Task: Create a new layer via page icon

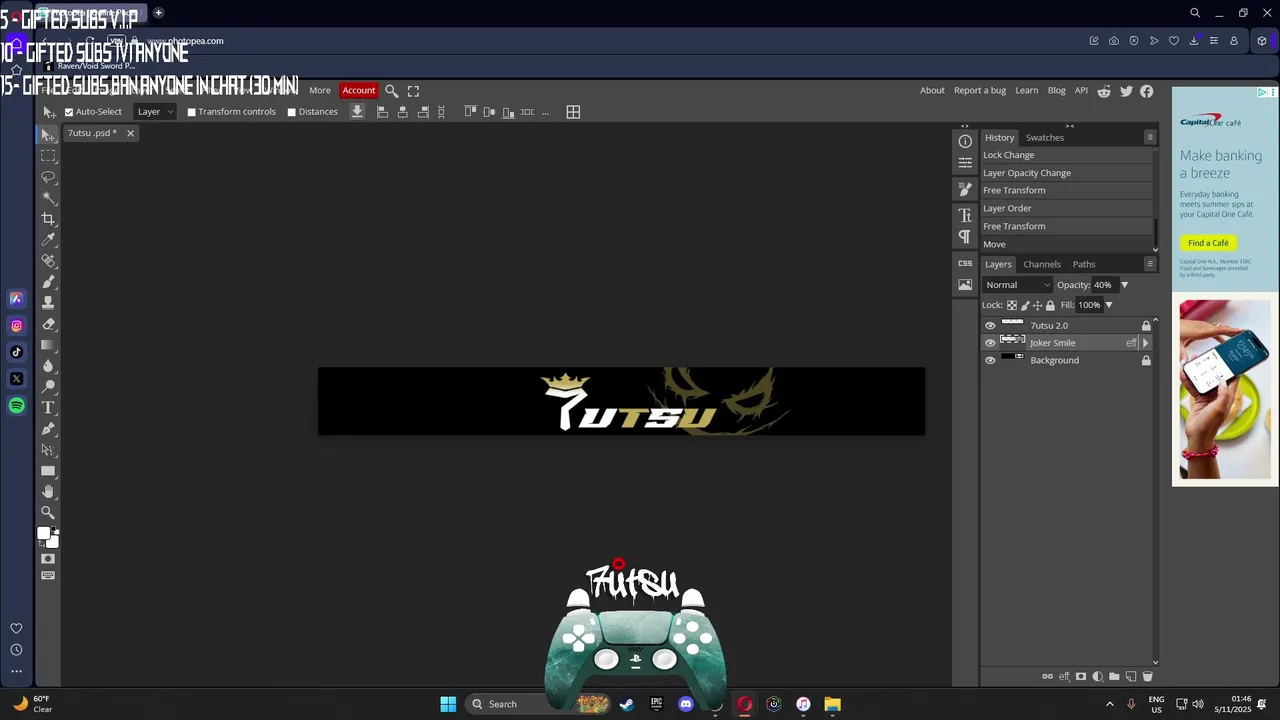Action: click(x=1131, y=677)
